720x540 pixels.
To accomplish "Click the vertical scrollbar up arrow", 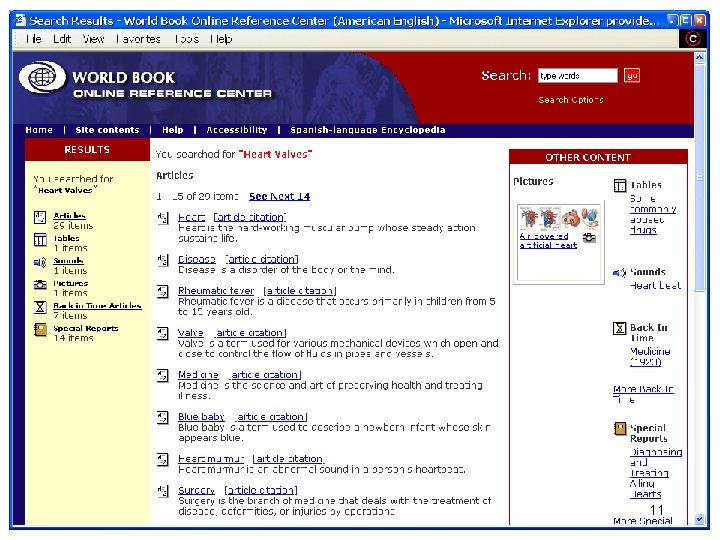I will coord(699,58).
